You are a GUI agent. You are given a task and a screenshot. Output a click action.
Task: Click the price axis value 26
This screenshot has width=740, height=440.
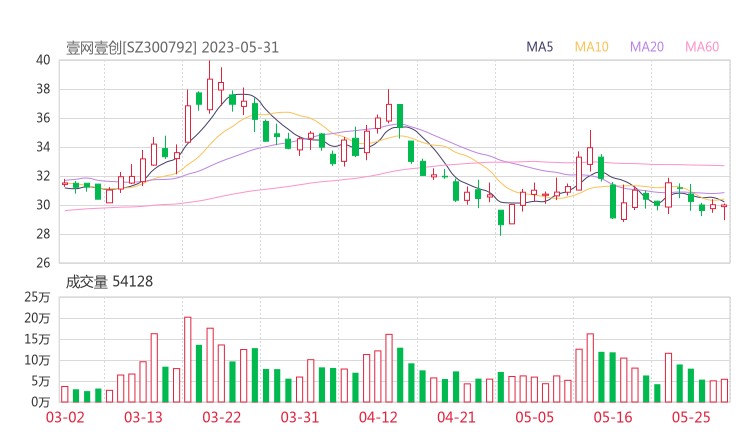coord(43,262)
